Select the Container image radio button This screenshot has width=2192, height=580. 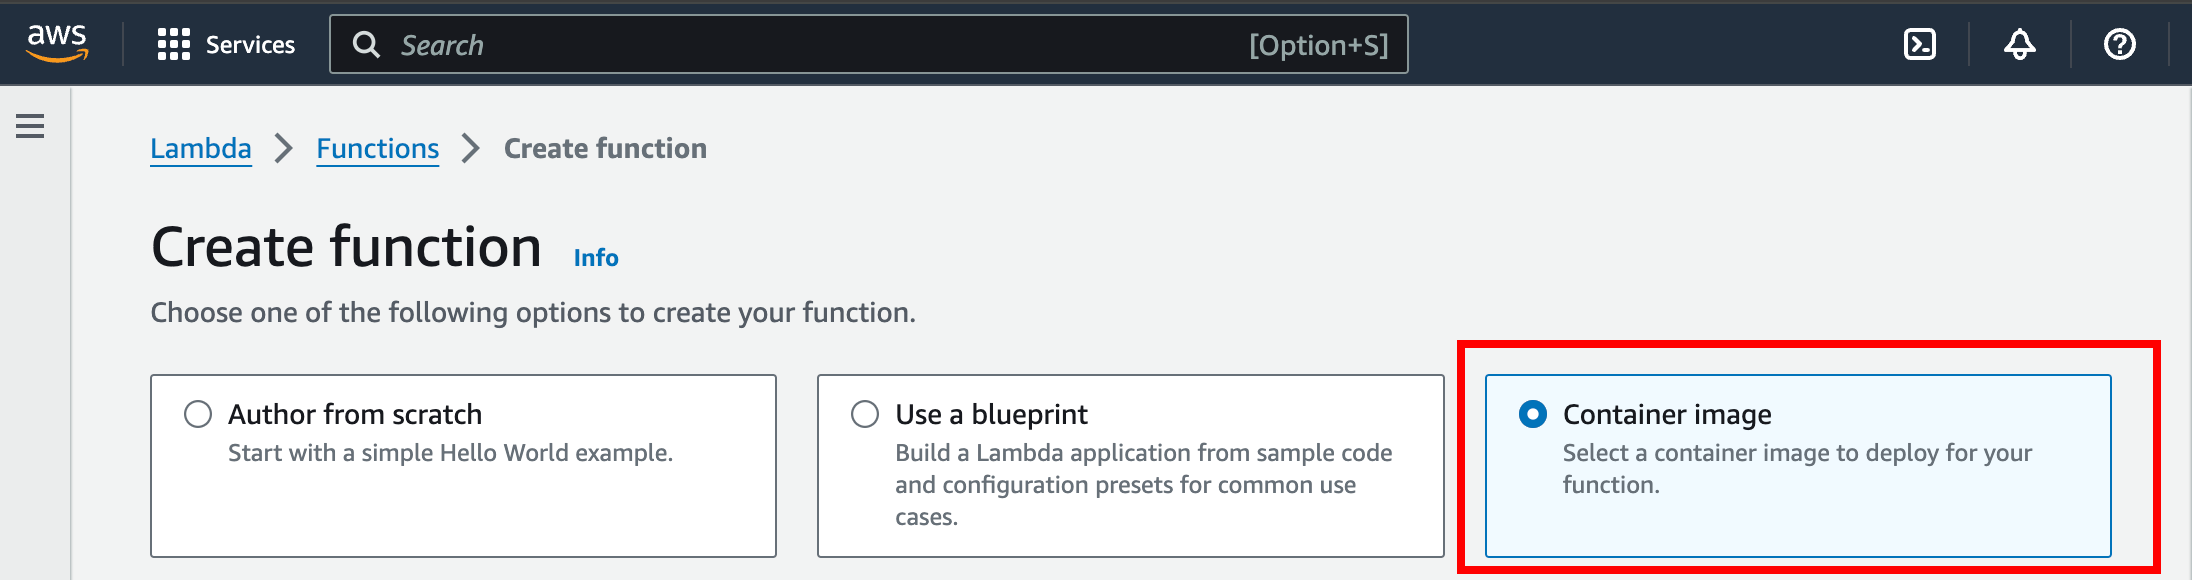[1533, 414]
